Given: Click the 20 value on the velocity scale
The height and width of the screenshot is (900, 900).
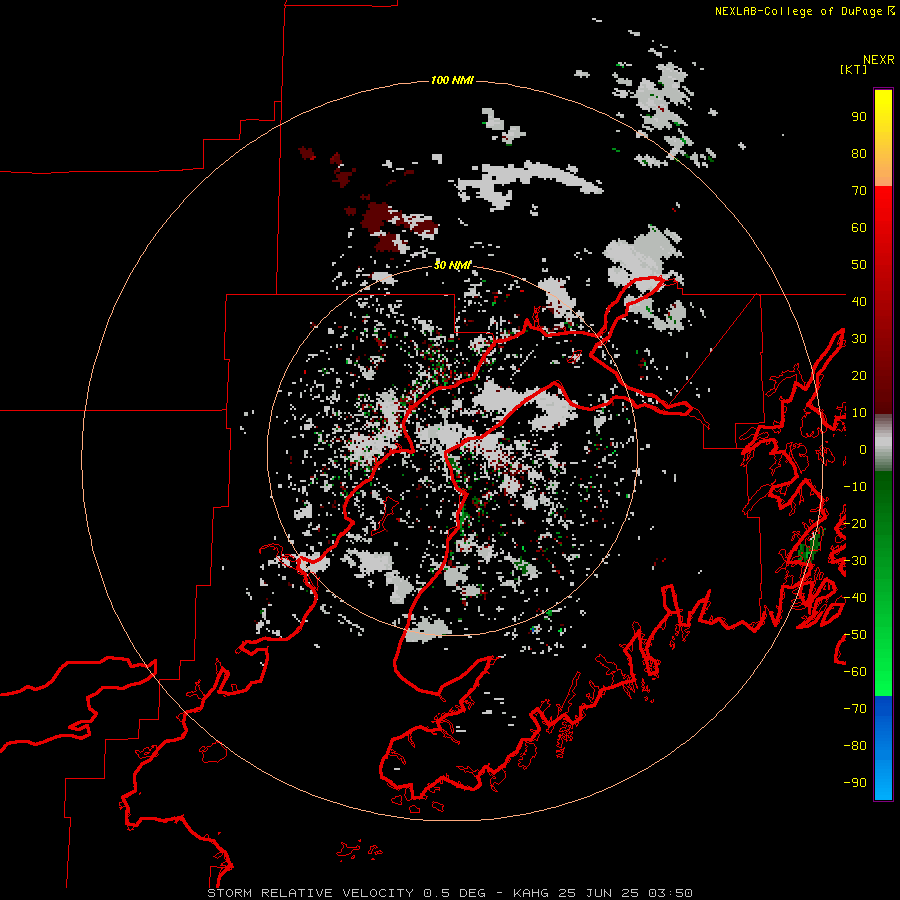Looking at the screenshot, I should point(859,375).
